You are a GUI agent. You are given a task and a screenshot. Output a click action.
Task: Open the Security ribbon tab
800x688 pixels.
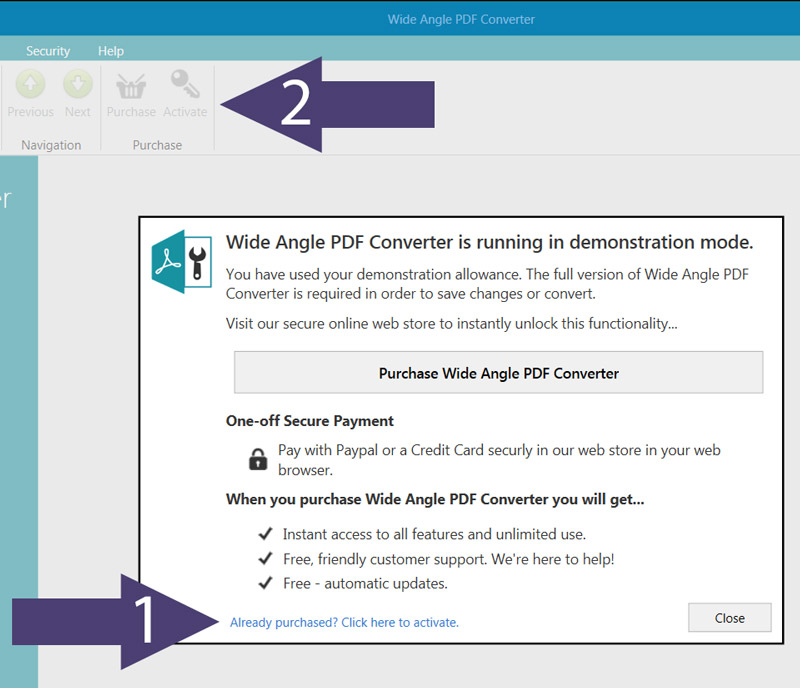(x=48, y=51)
